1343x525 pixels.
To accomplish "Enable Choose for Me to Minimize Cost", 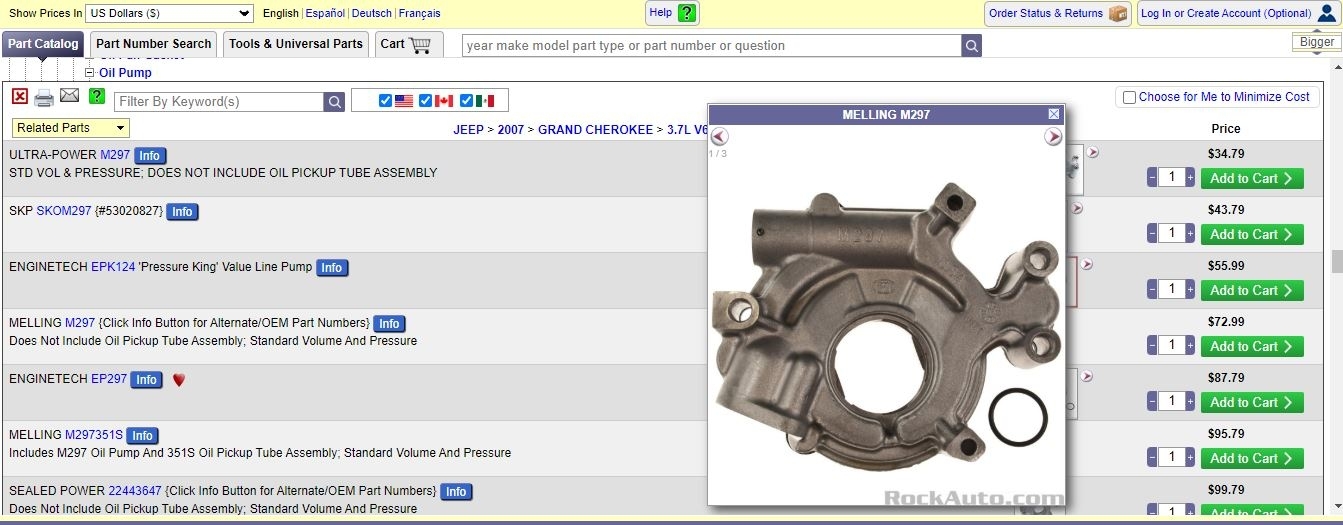I will coord(1129,98).
